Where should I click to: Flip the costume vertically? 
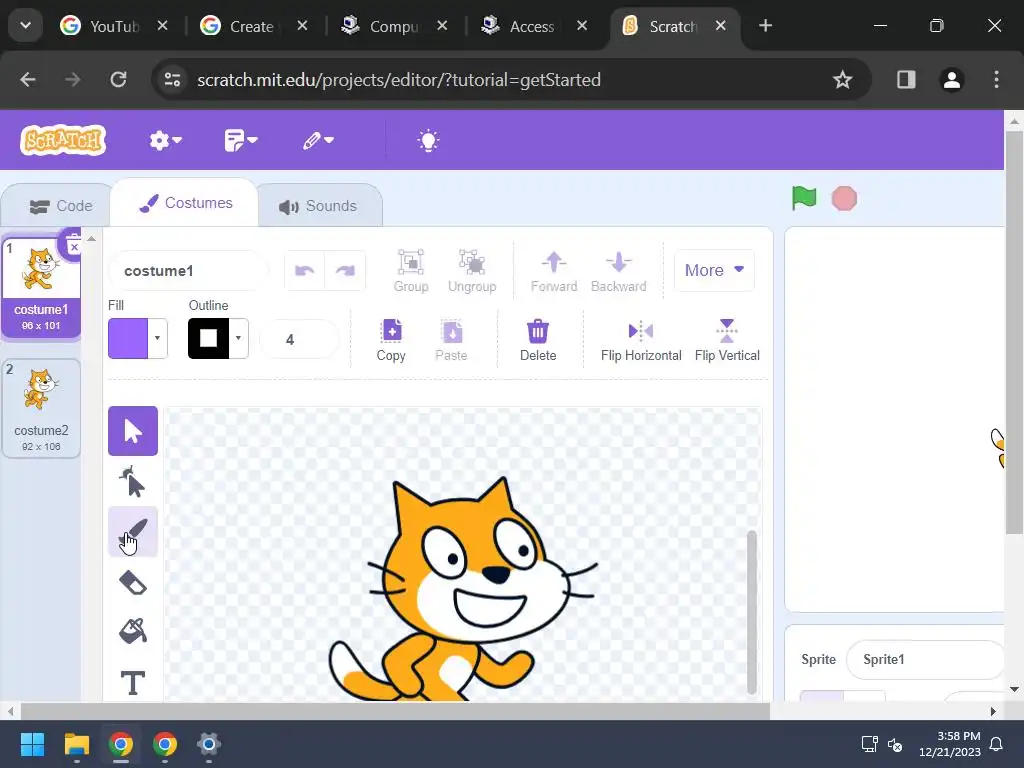727,340
